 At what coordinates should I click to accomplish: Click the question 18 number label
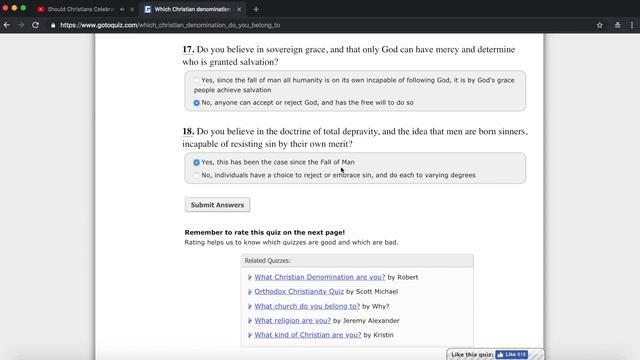(x=188, y=131)
